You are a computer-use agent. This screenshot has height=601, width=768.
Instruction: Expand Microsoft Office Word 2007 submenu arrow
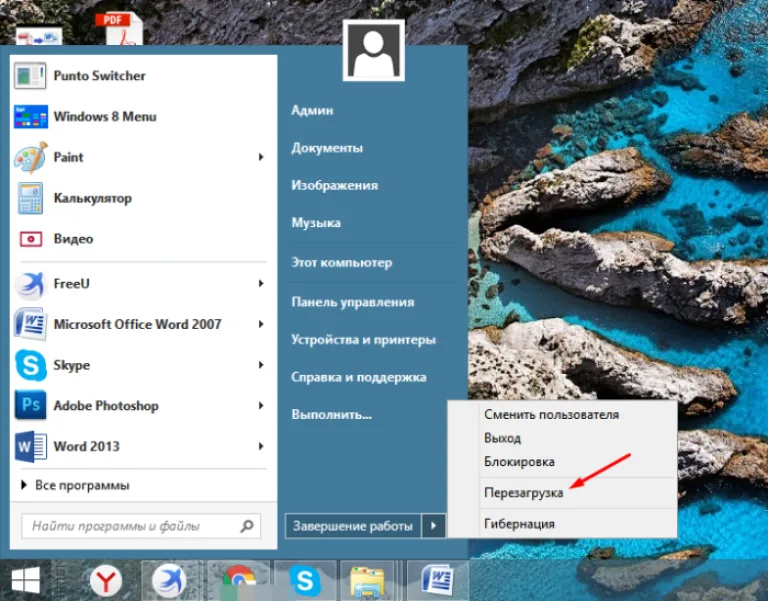(261, 324)
